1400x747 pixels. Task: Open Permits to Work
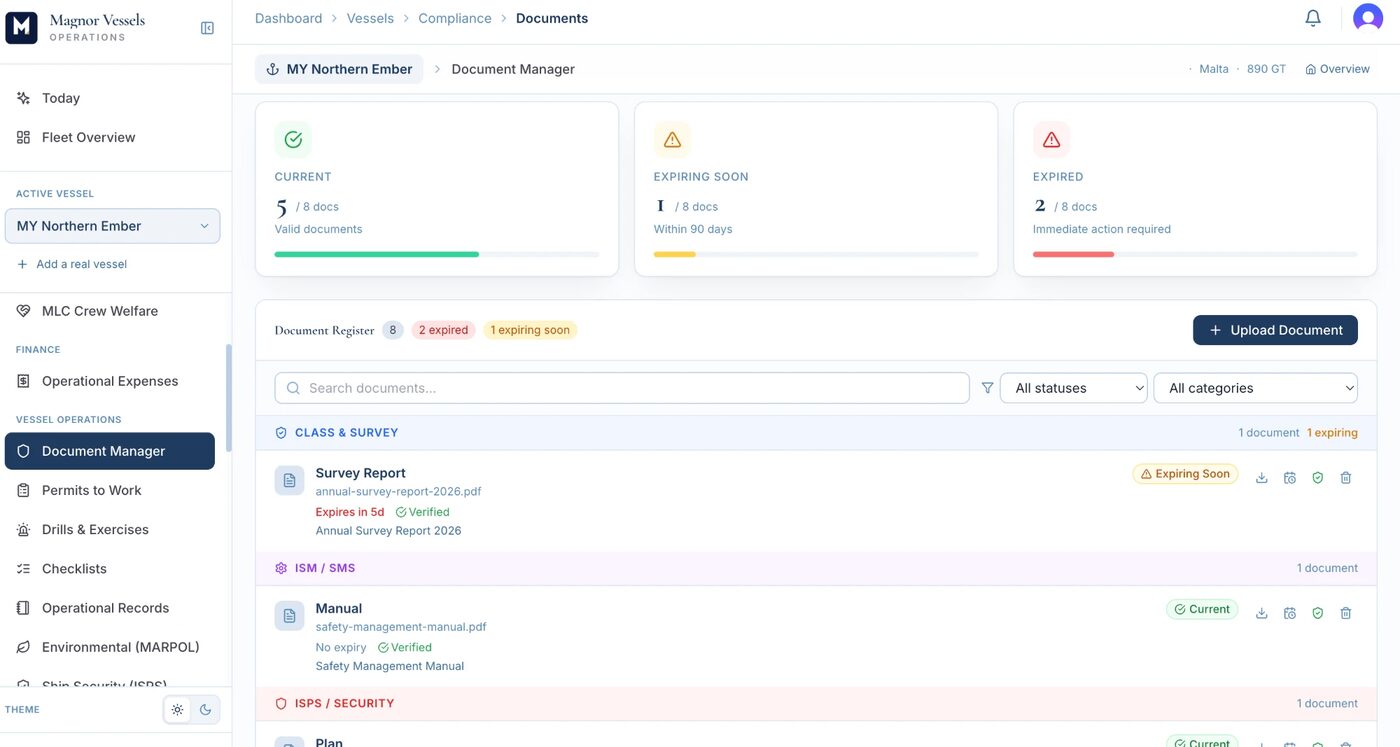110,490
